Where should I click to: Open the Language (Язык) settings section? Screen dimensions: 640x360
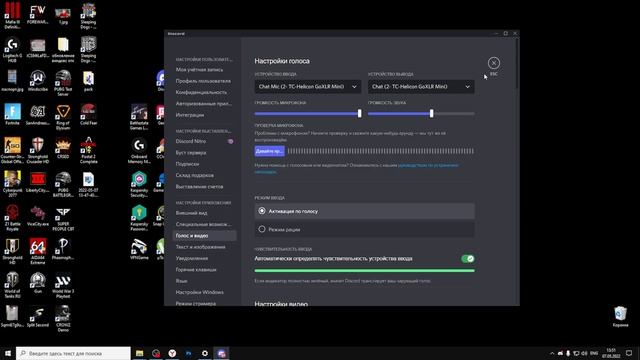coord(182,281)
